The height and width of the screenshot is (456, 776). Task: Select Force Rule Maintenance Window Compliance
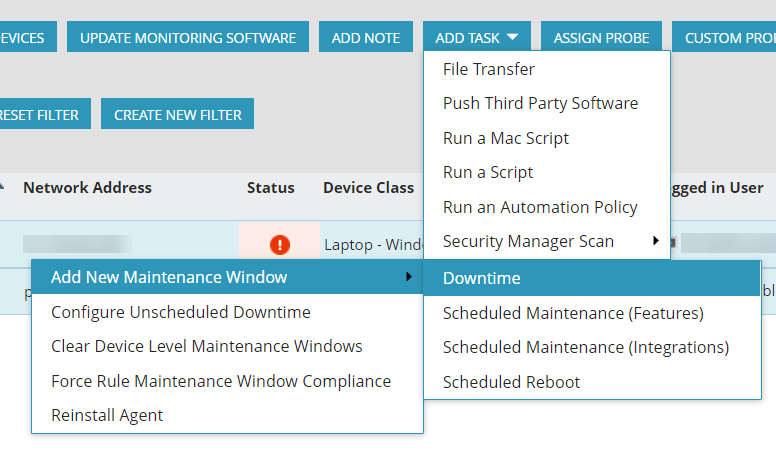pos(221,381)
